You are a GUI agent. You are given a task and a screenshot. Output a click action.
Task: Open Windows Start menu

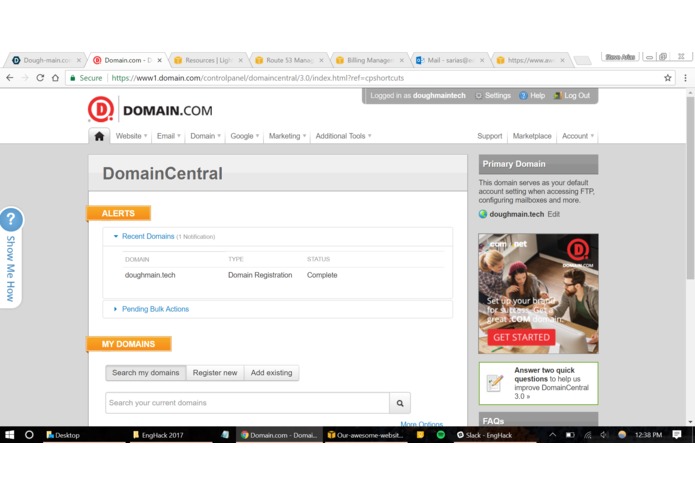(9, 435)
